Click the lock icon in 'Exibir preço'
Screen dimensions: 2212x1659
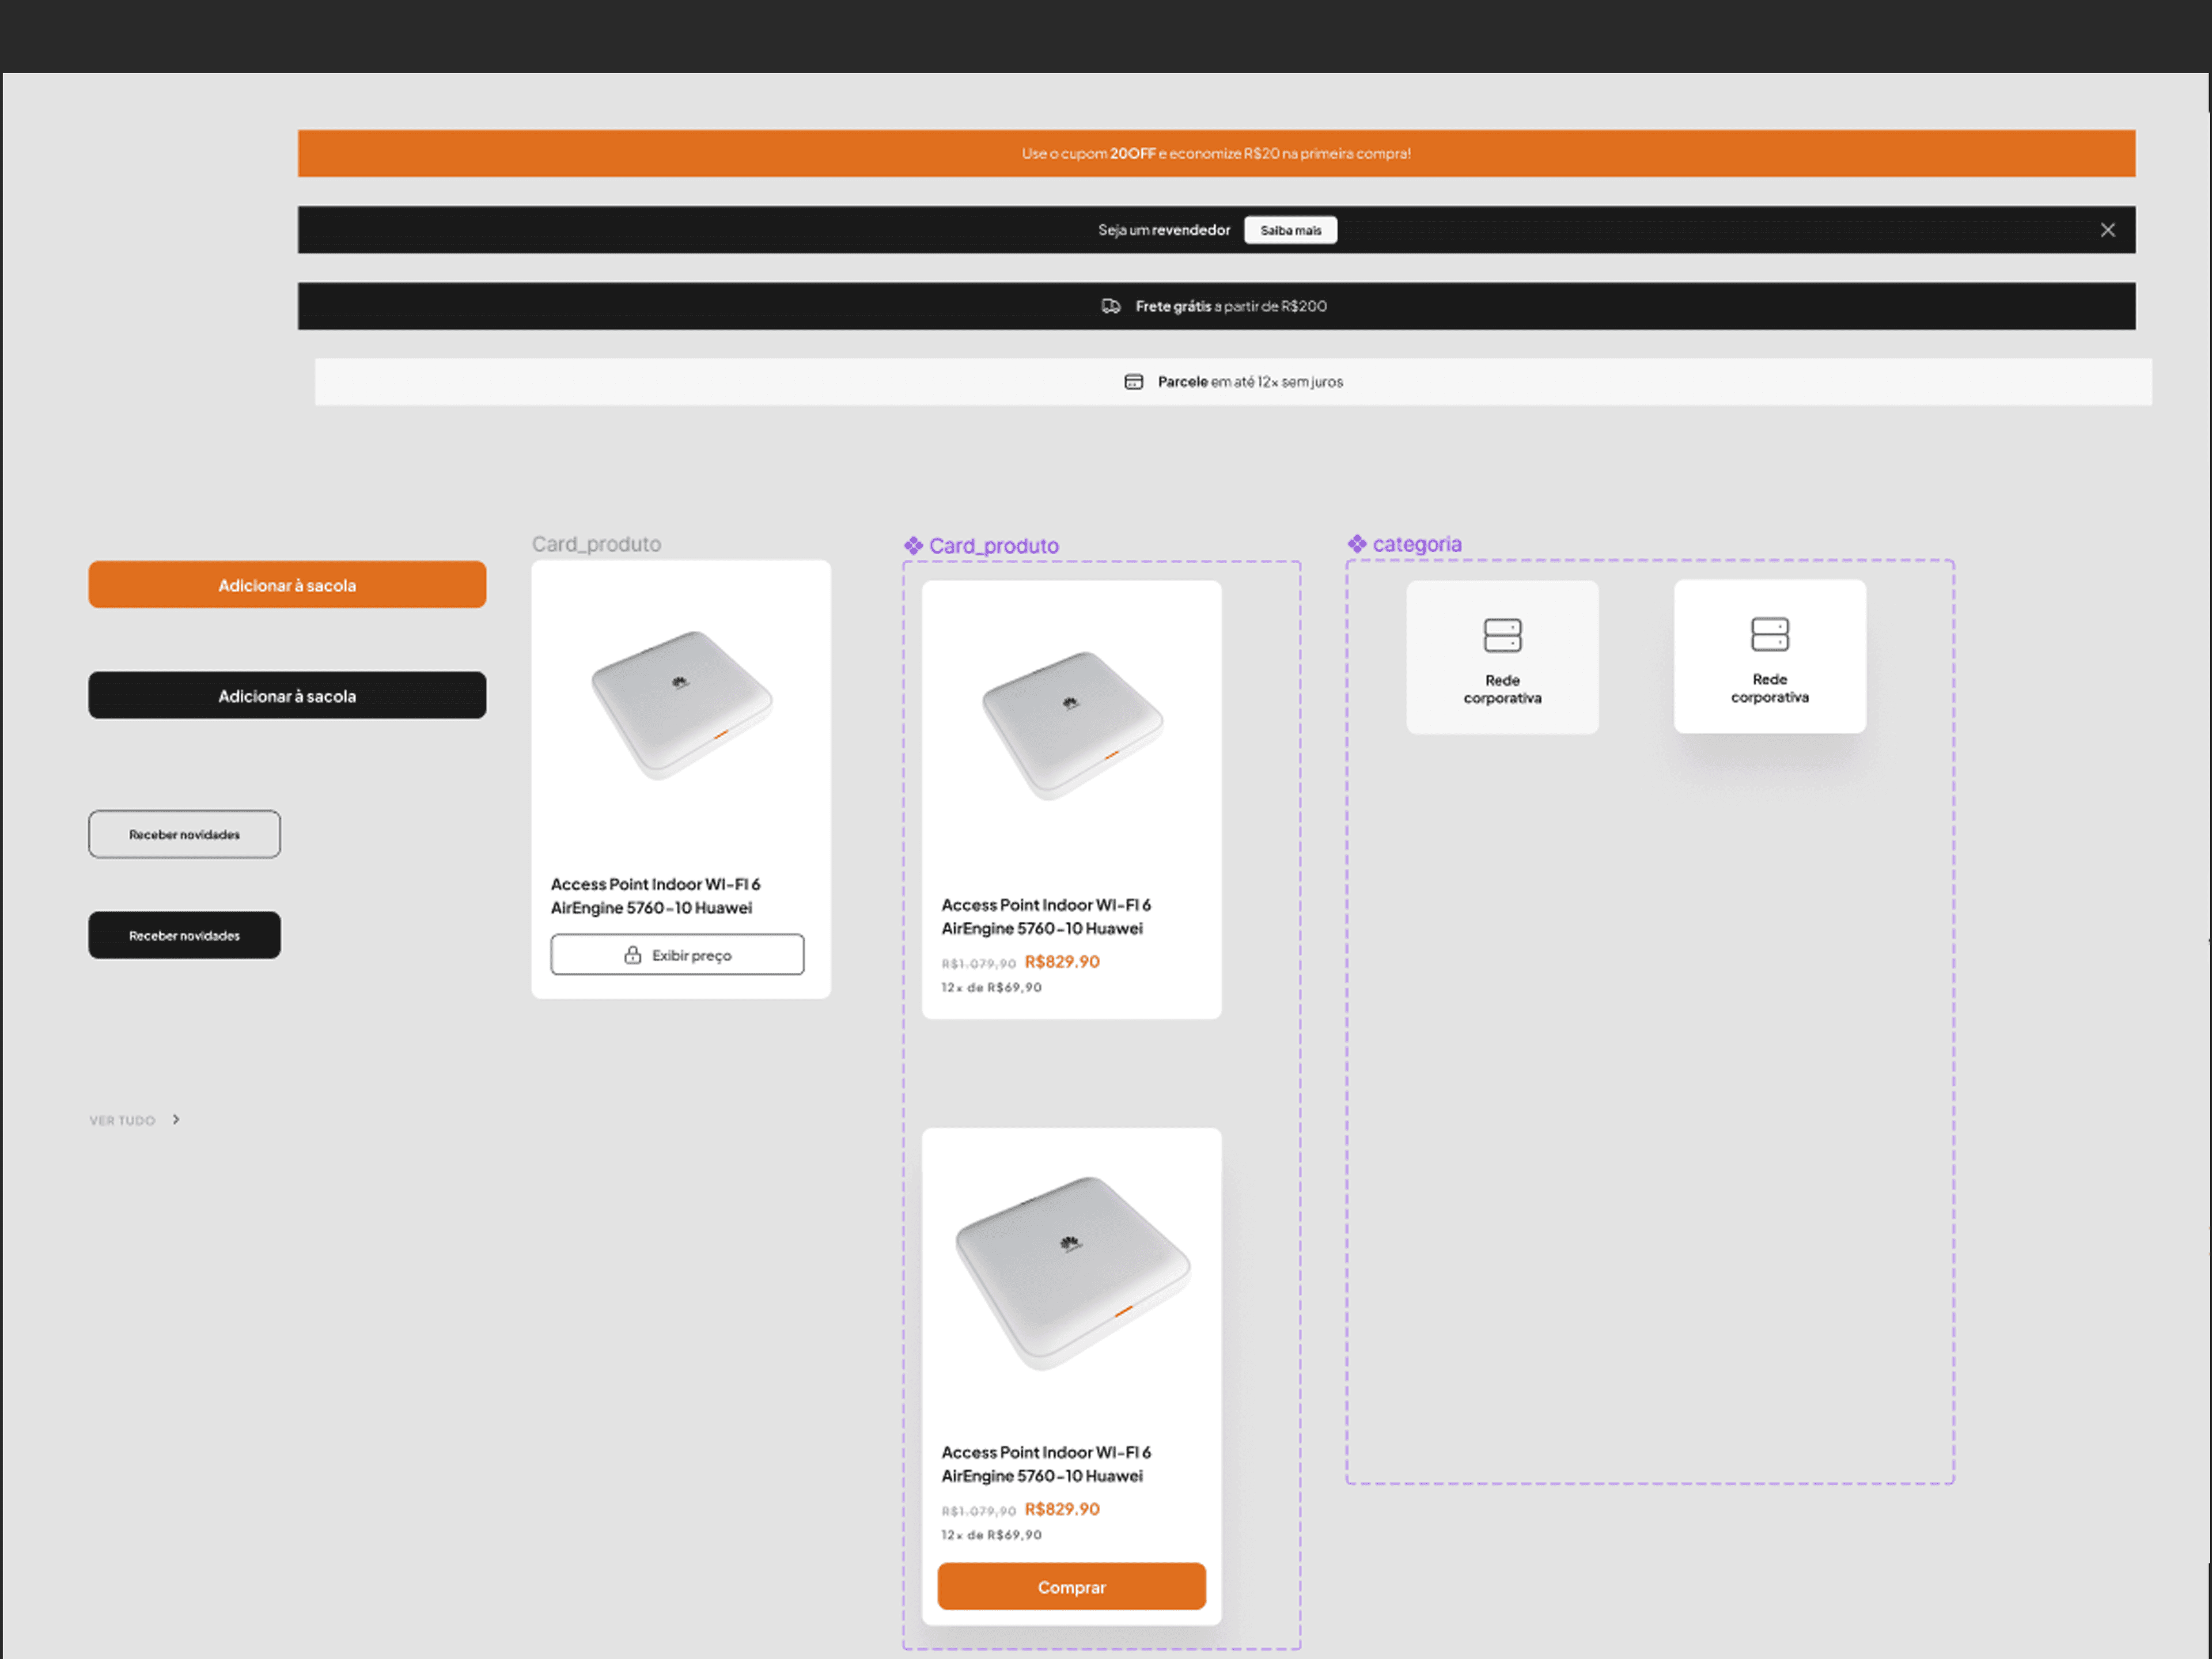(x=633, y=955)
